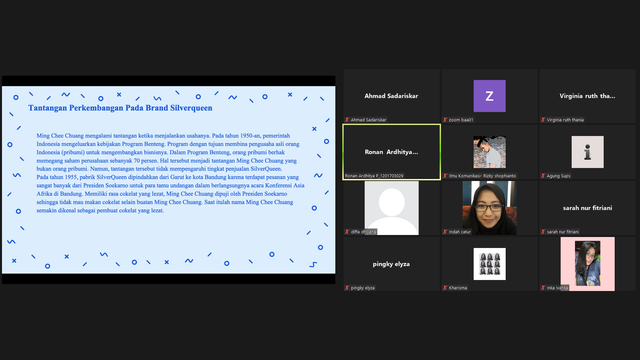
Task: Select Inka's pink-bordered profile photo
Action: [x=587, y=264]
